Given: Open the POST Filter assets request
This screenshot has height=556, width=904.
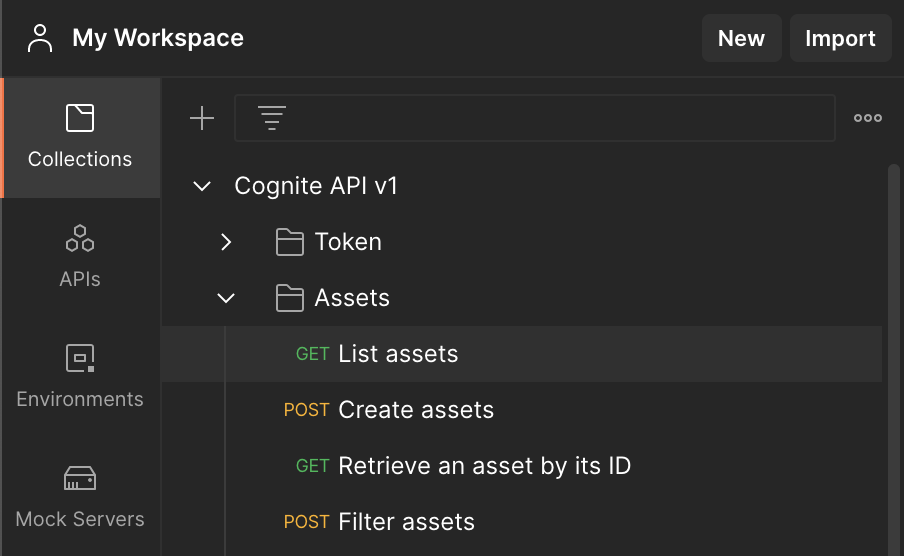Looking at the screenshot, I should [x=522, y=521].
